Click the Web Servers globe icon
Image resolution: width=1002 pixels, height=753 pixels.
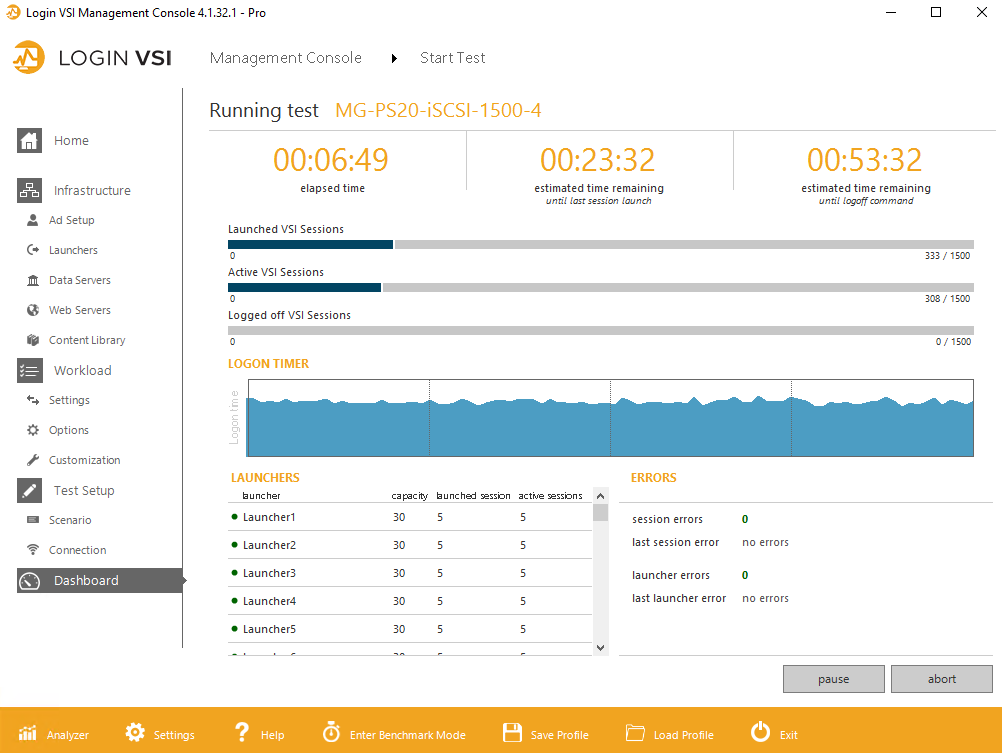[x=33, y=310]
